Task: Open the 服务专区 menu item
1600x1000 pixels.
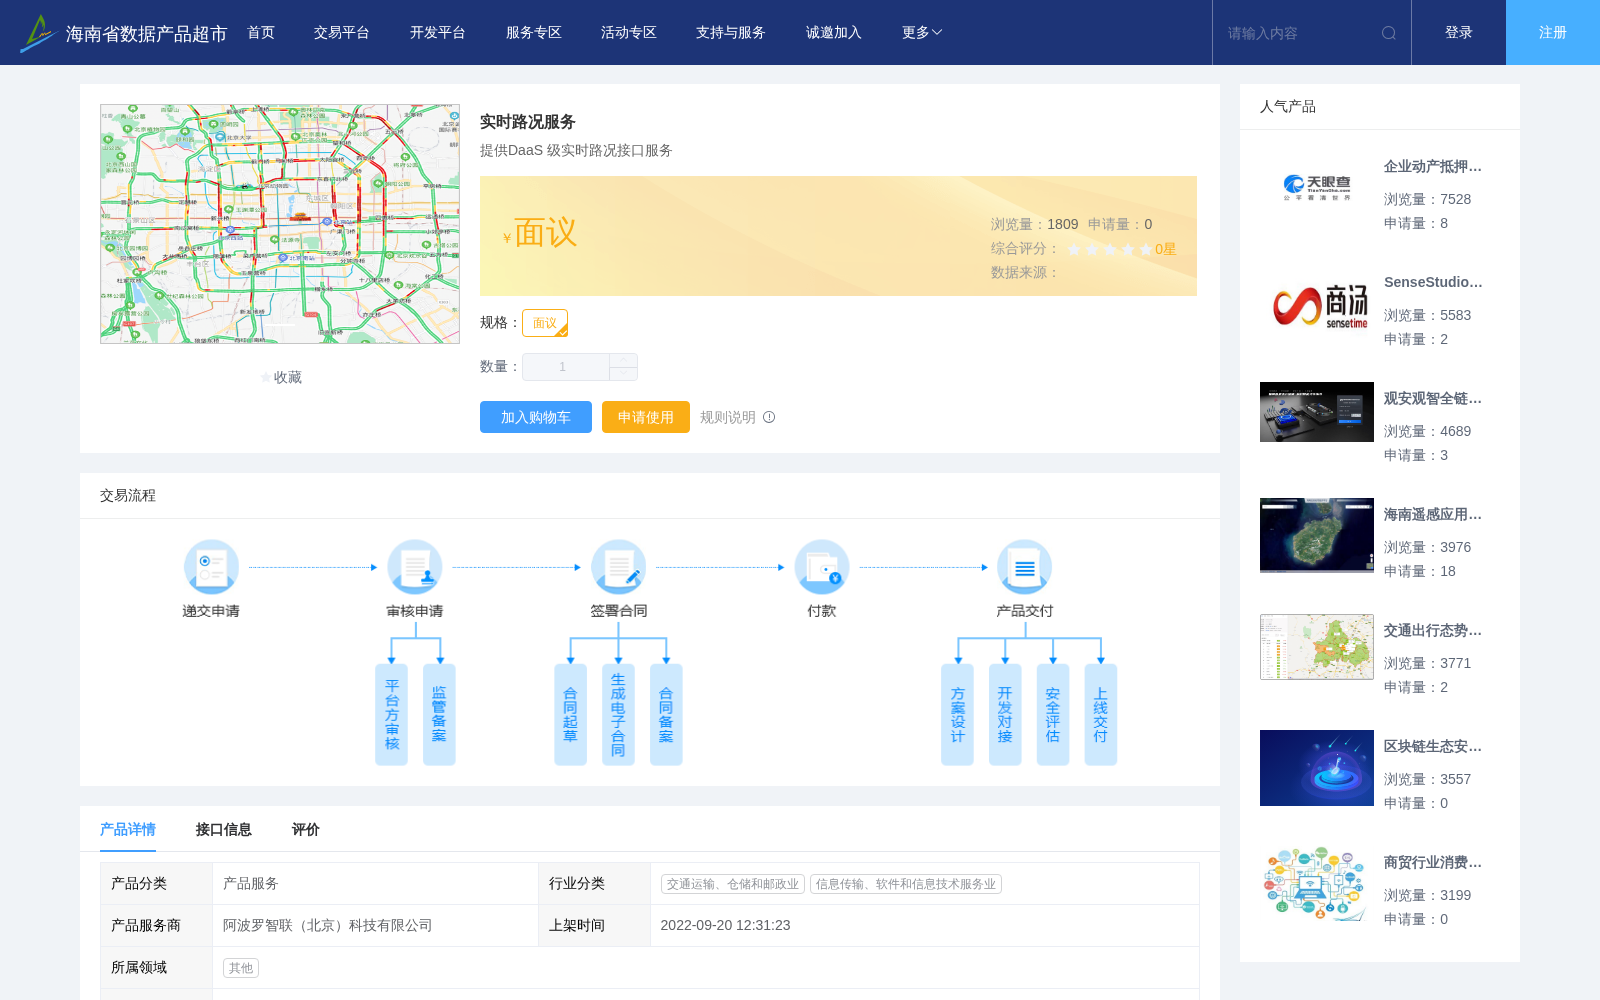Action: [x=534, y=33]
